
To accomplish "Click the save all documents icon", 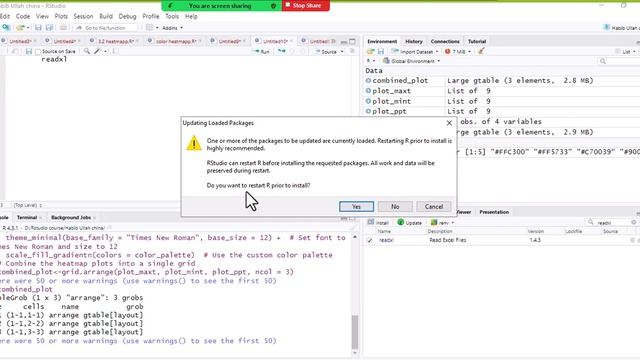I will [49, 28].
